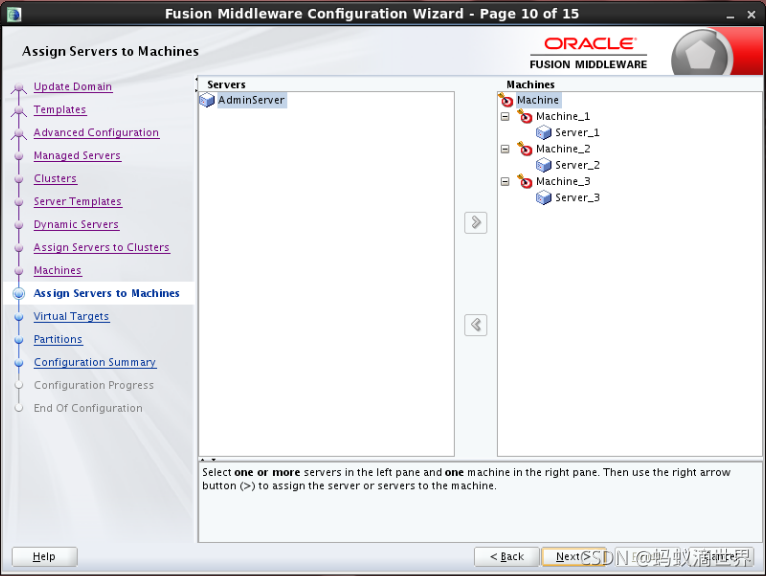Screen dimensions: 766x576
Task: Open the Managed Servers step
Action: click(x=77, y=155)
